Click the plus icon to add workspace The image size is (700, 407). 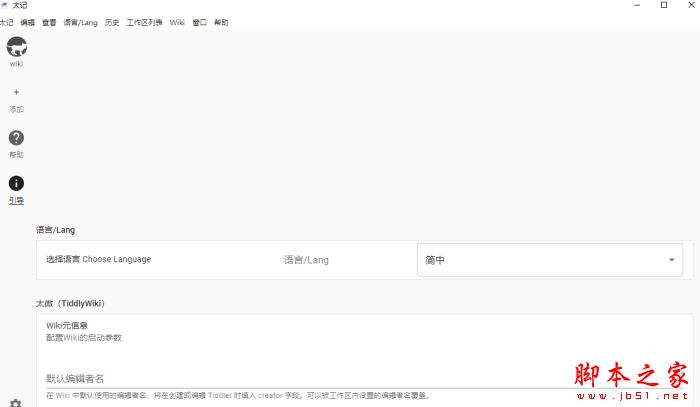pos(16,92)
